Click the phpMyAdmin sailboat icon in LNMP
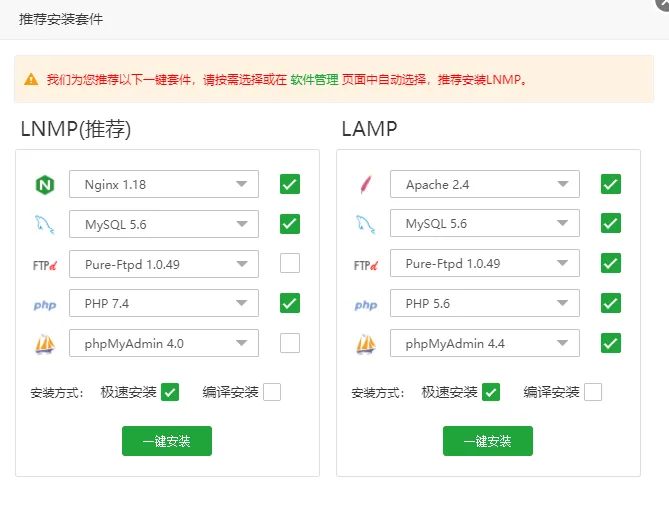 [44, 344]
